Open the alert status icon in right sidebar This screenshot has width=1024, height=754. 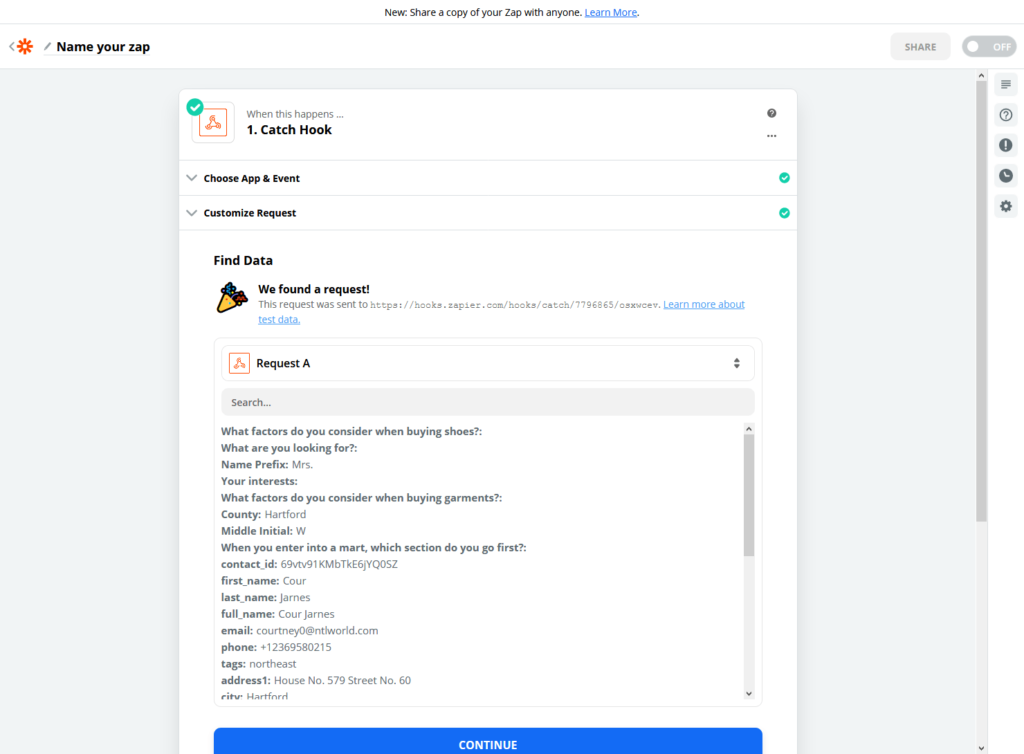click(1006, 145)
